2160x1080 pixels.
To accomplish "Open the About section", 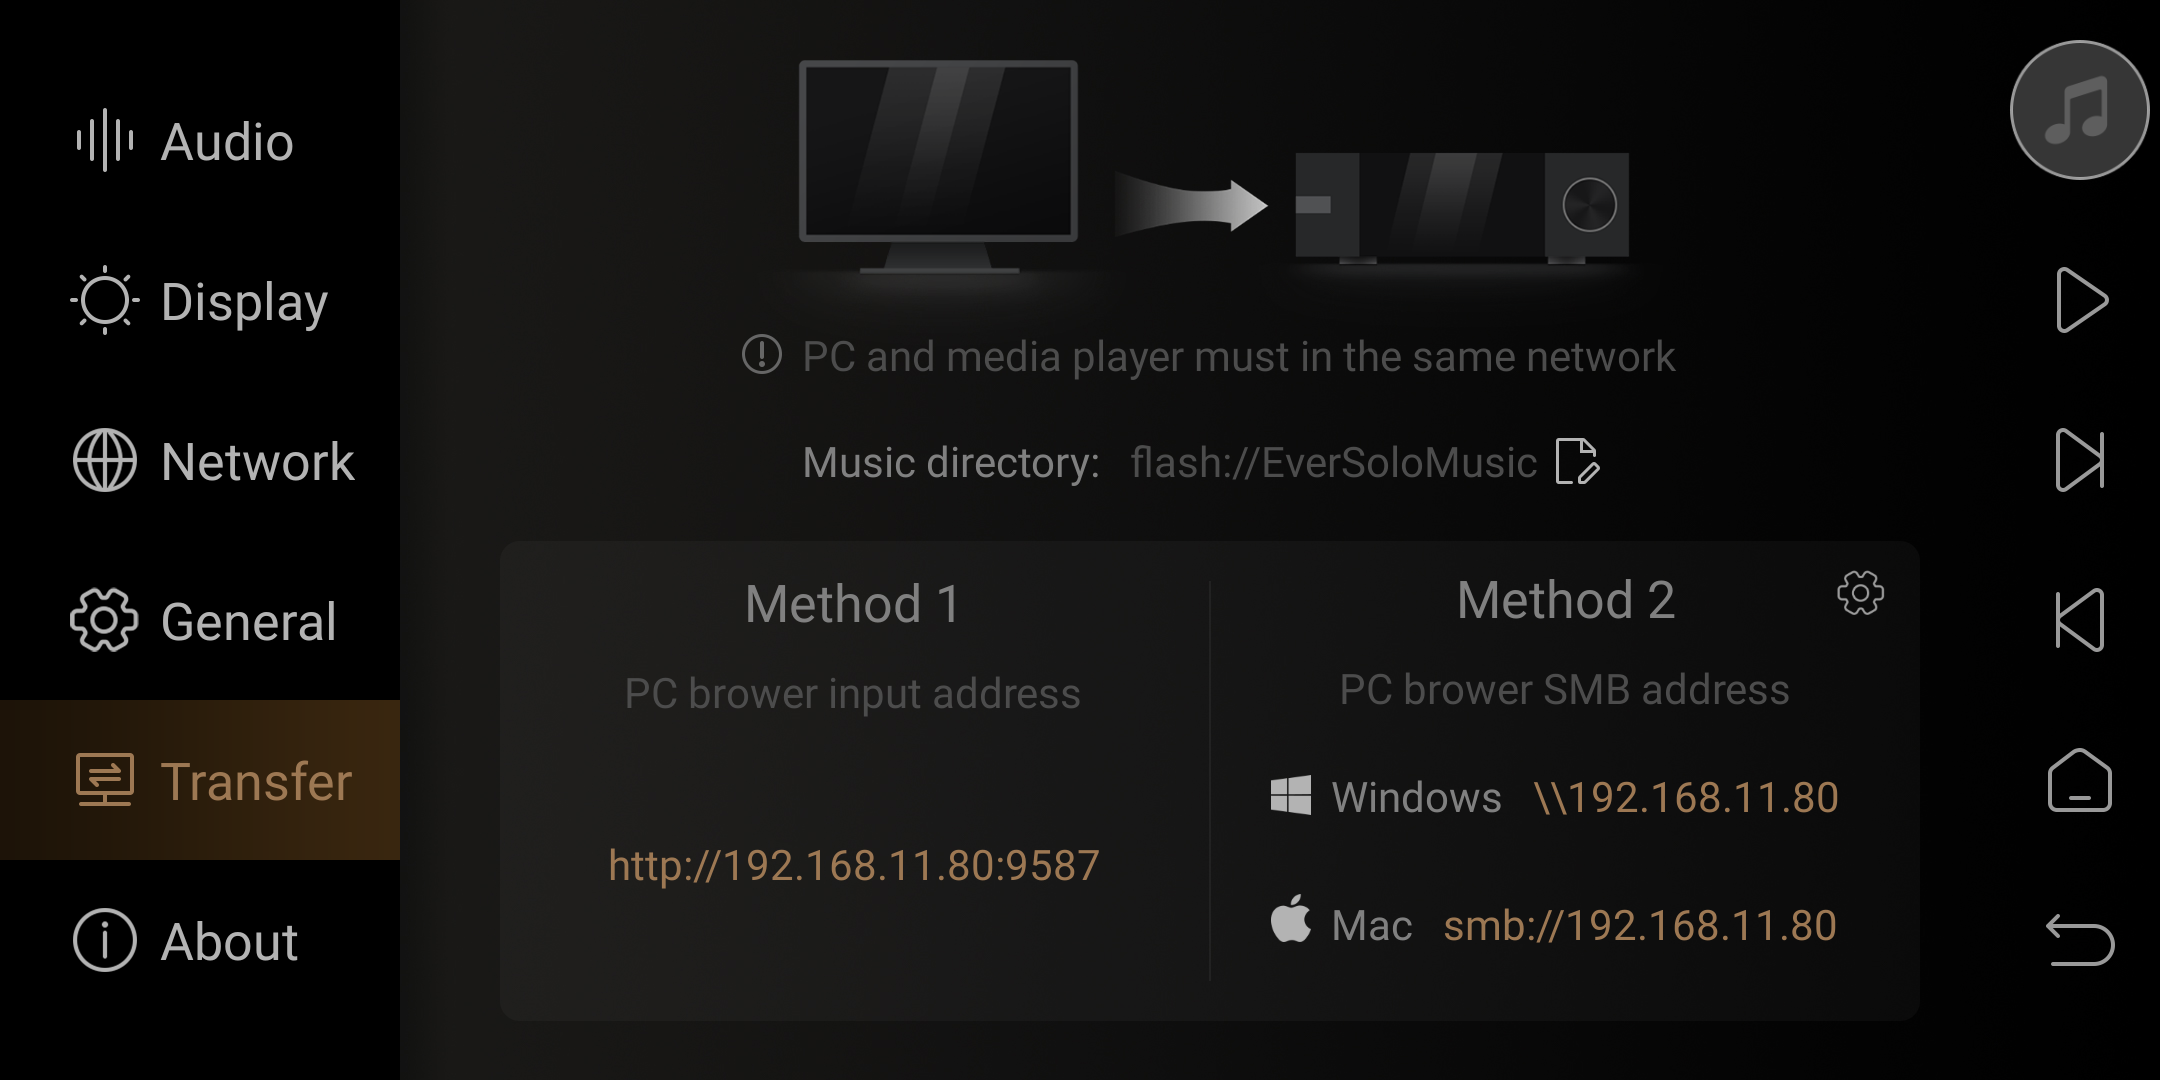I will point(200,940).
